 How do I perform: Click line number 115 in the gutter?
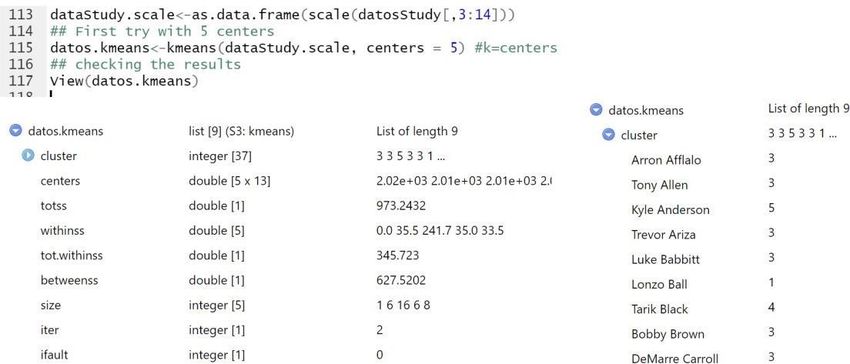[21, 48]
